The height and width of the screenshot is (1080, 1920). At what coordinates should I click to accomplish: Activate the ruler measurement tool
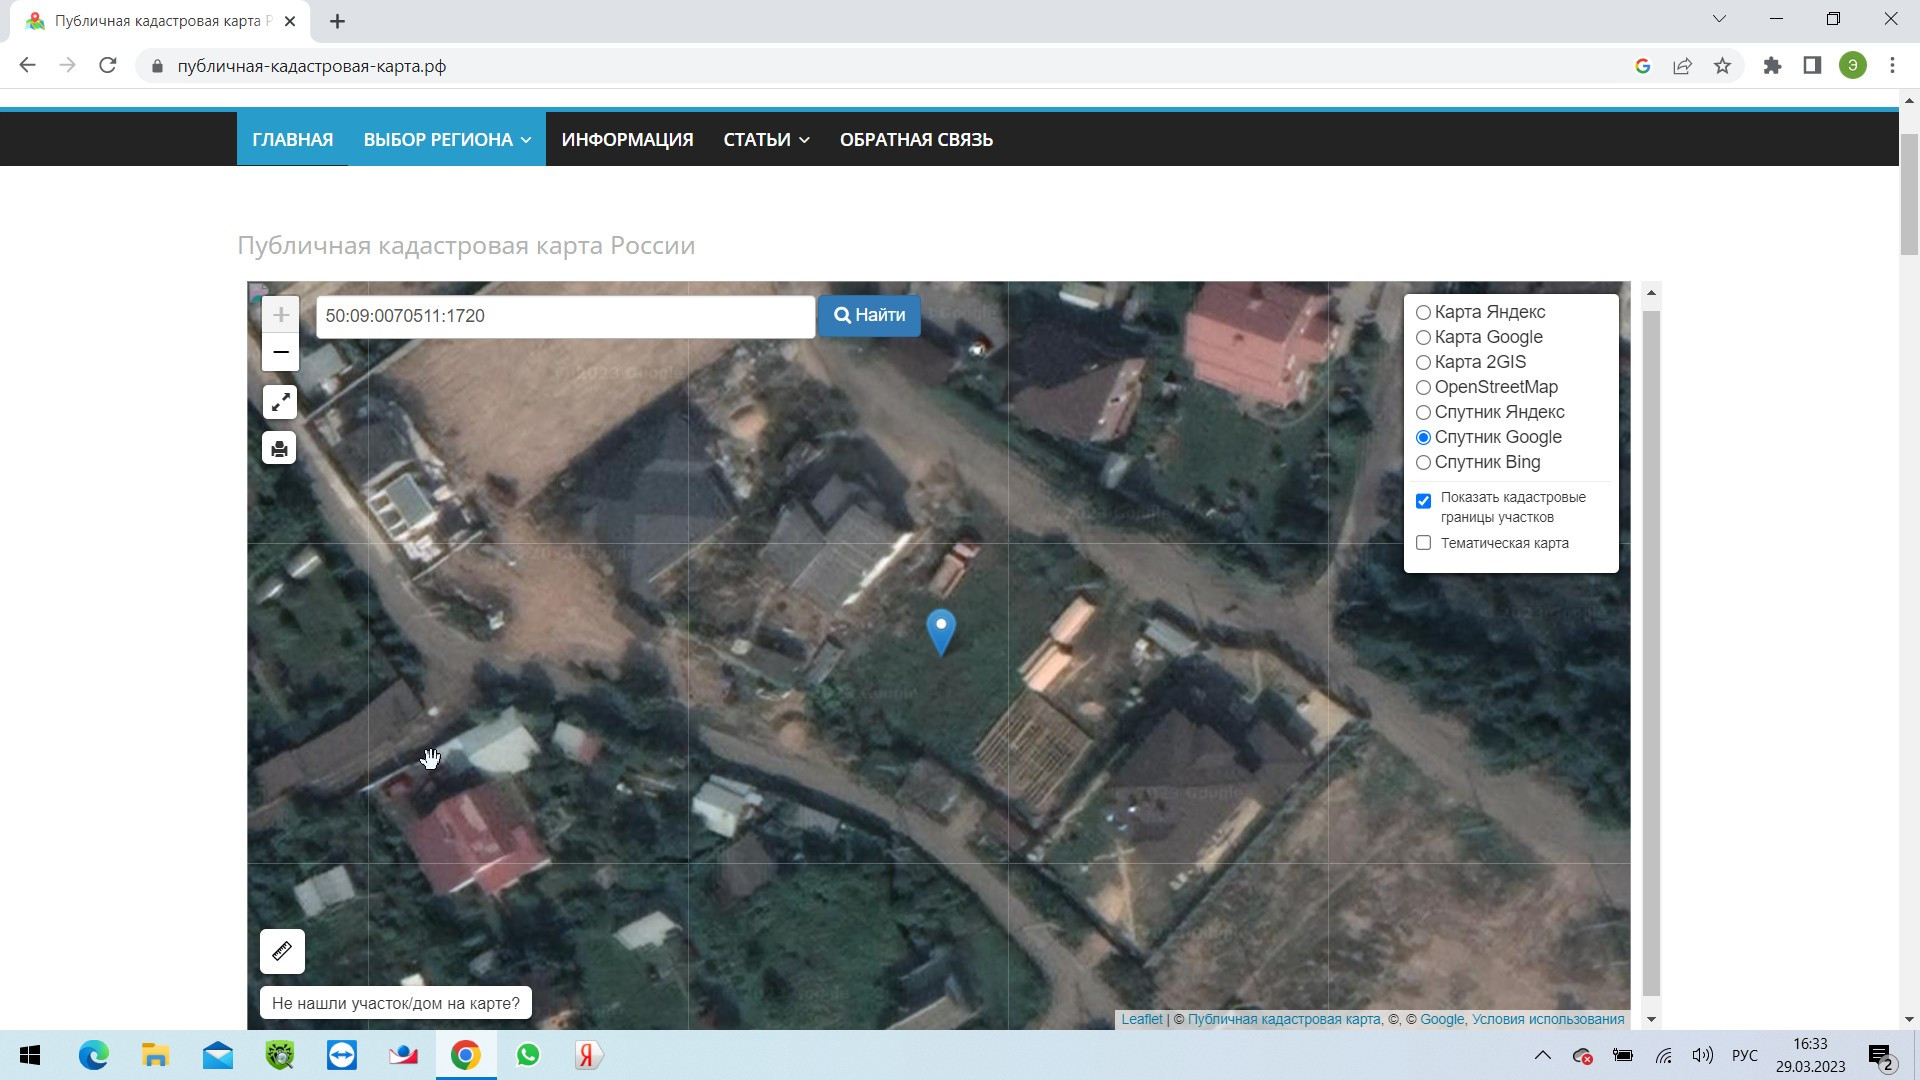click(x=282, y=951)
